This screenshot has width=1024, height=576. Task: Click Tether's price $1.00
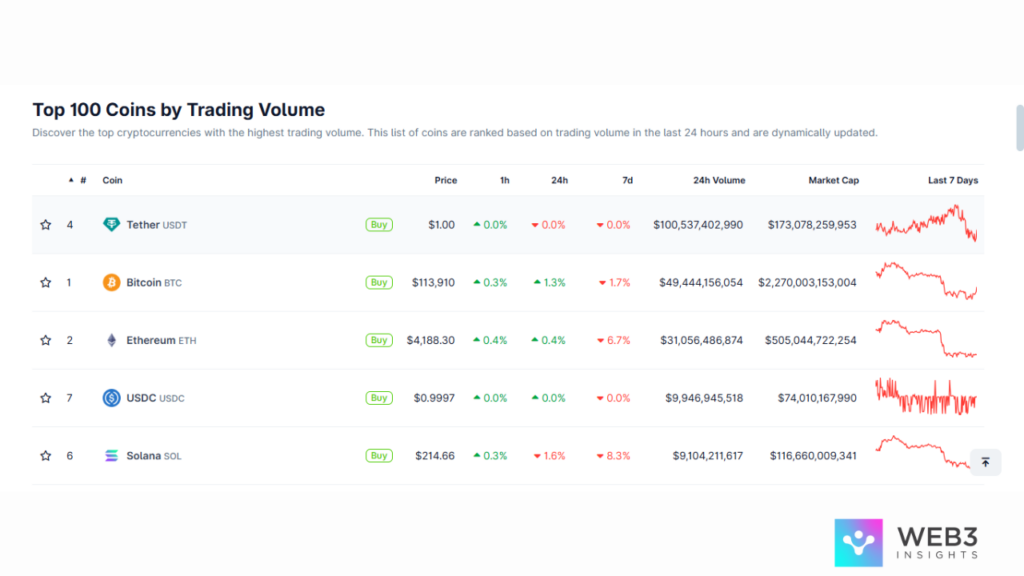tap(441, 225)
